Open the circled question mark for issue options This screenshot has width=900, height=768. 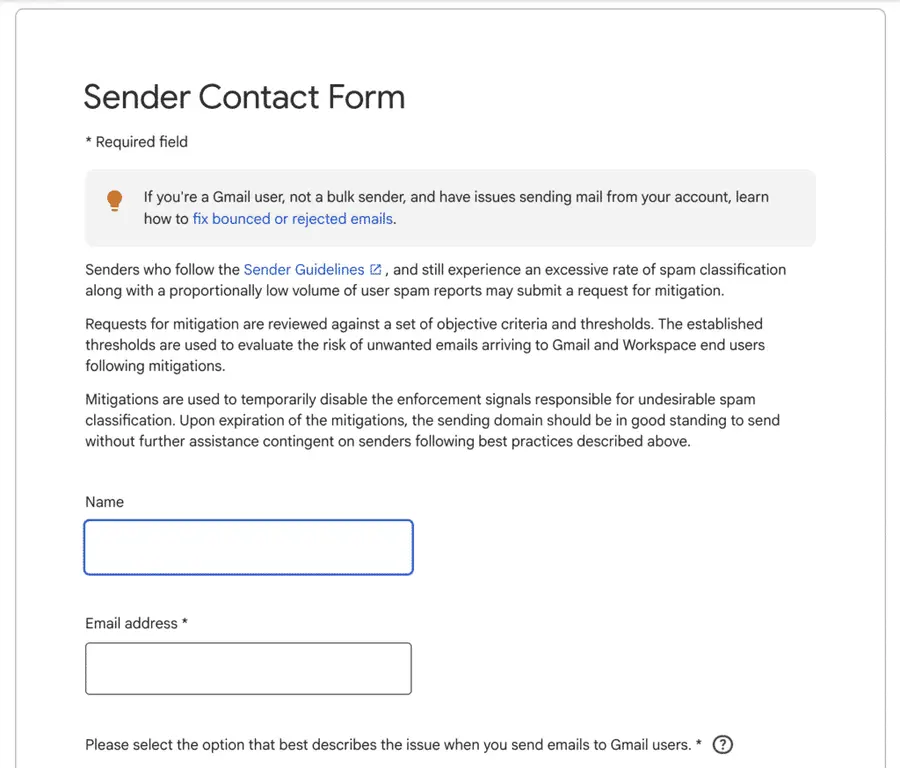click(722, 744)
